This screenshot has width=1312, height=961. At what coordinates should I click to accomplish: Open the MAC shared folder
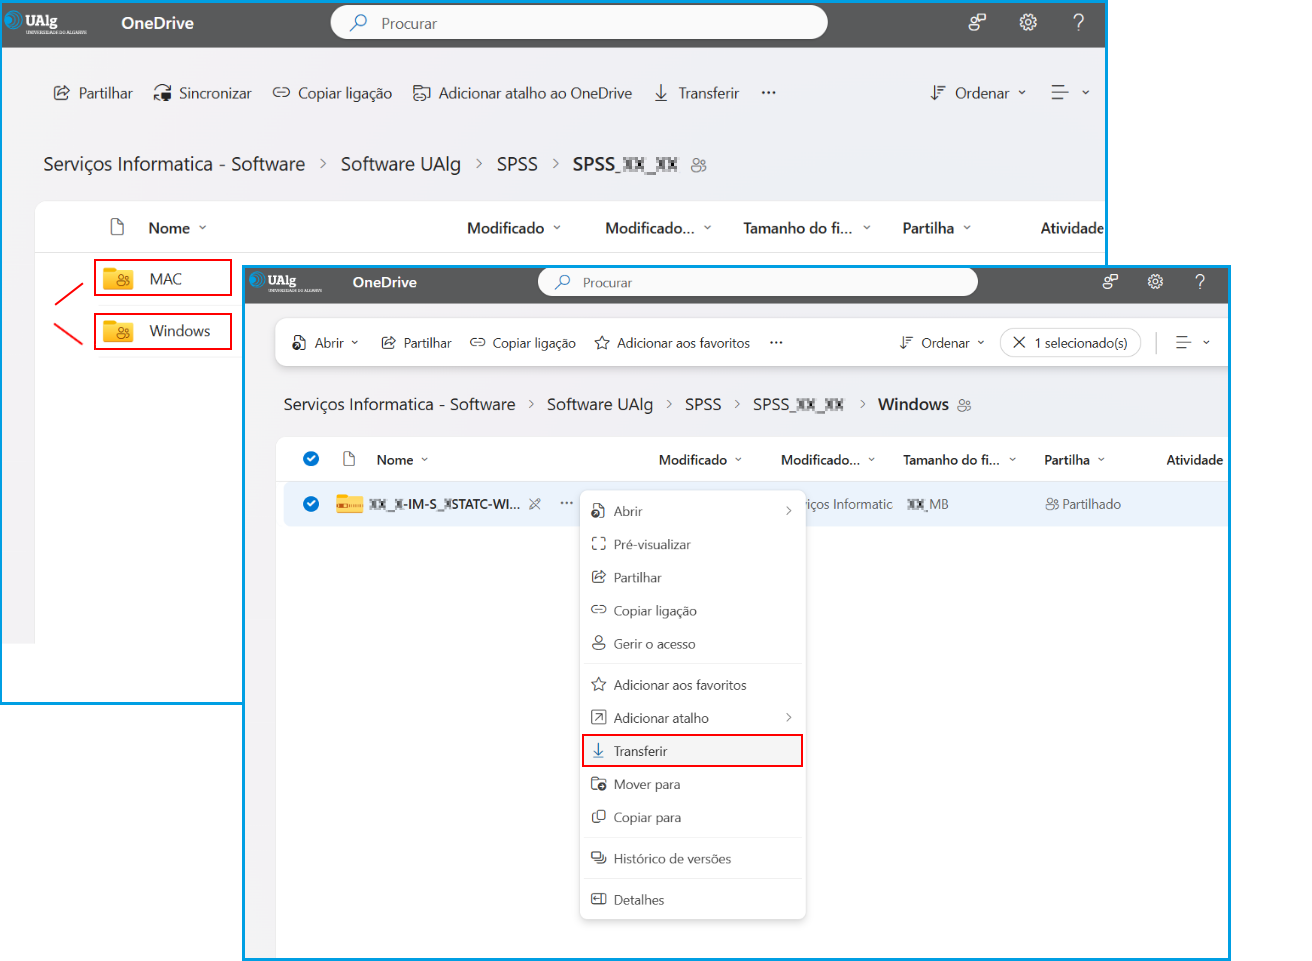tap(164, 279)
